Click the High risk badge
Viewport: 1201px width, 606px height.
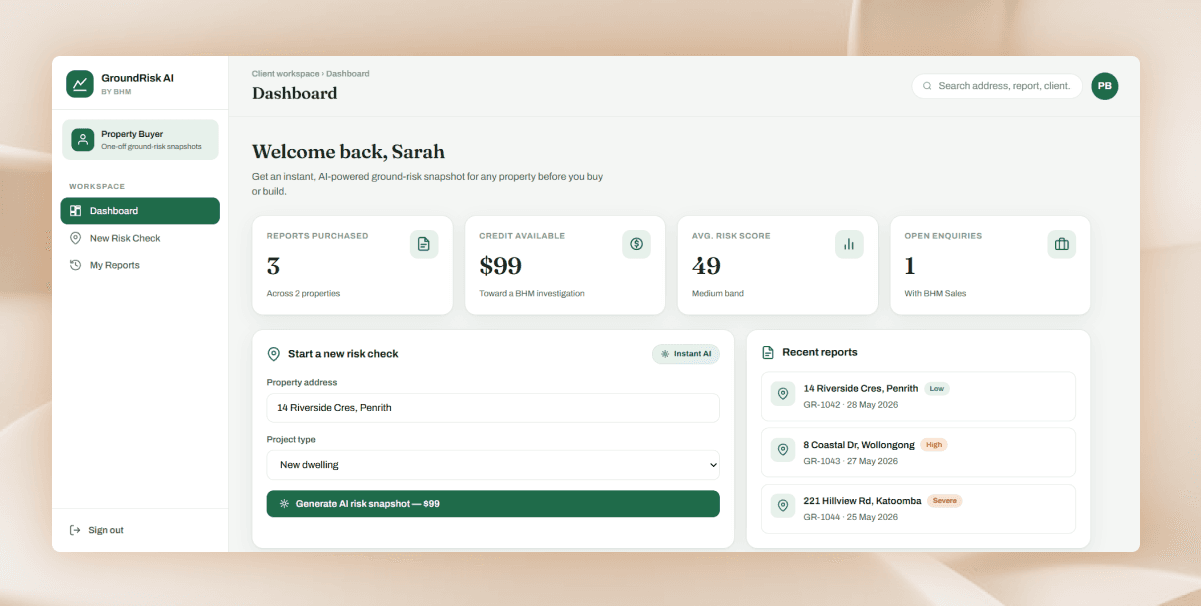933,444
